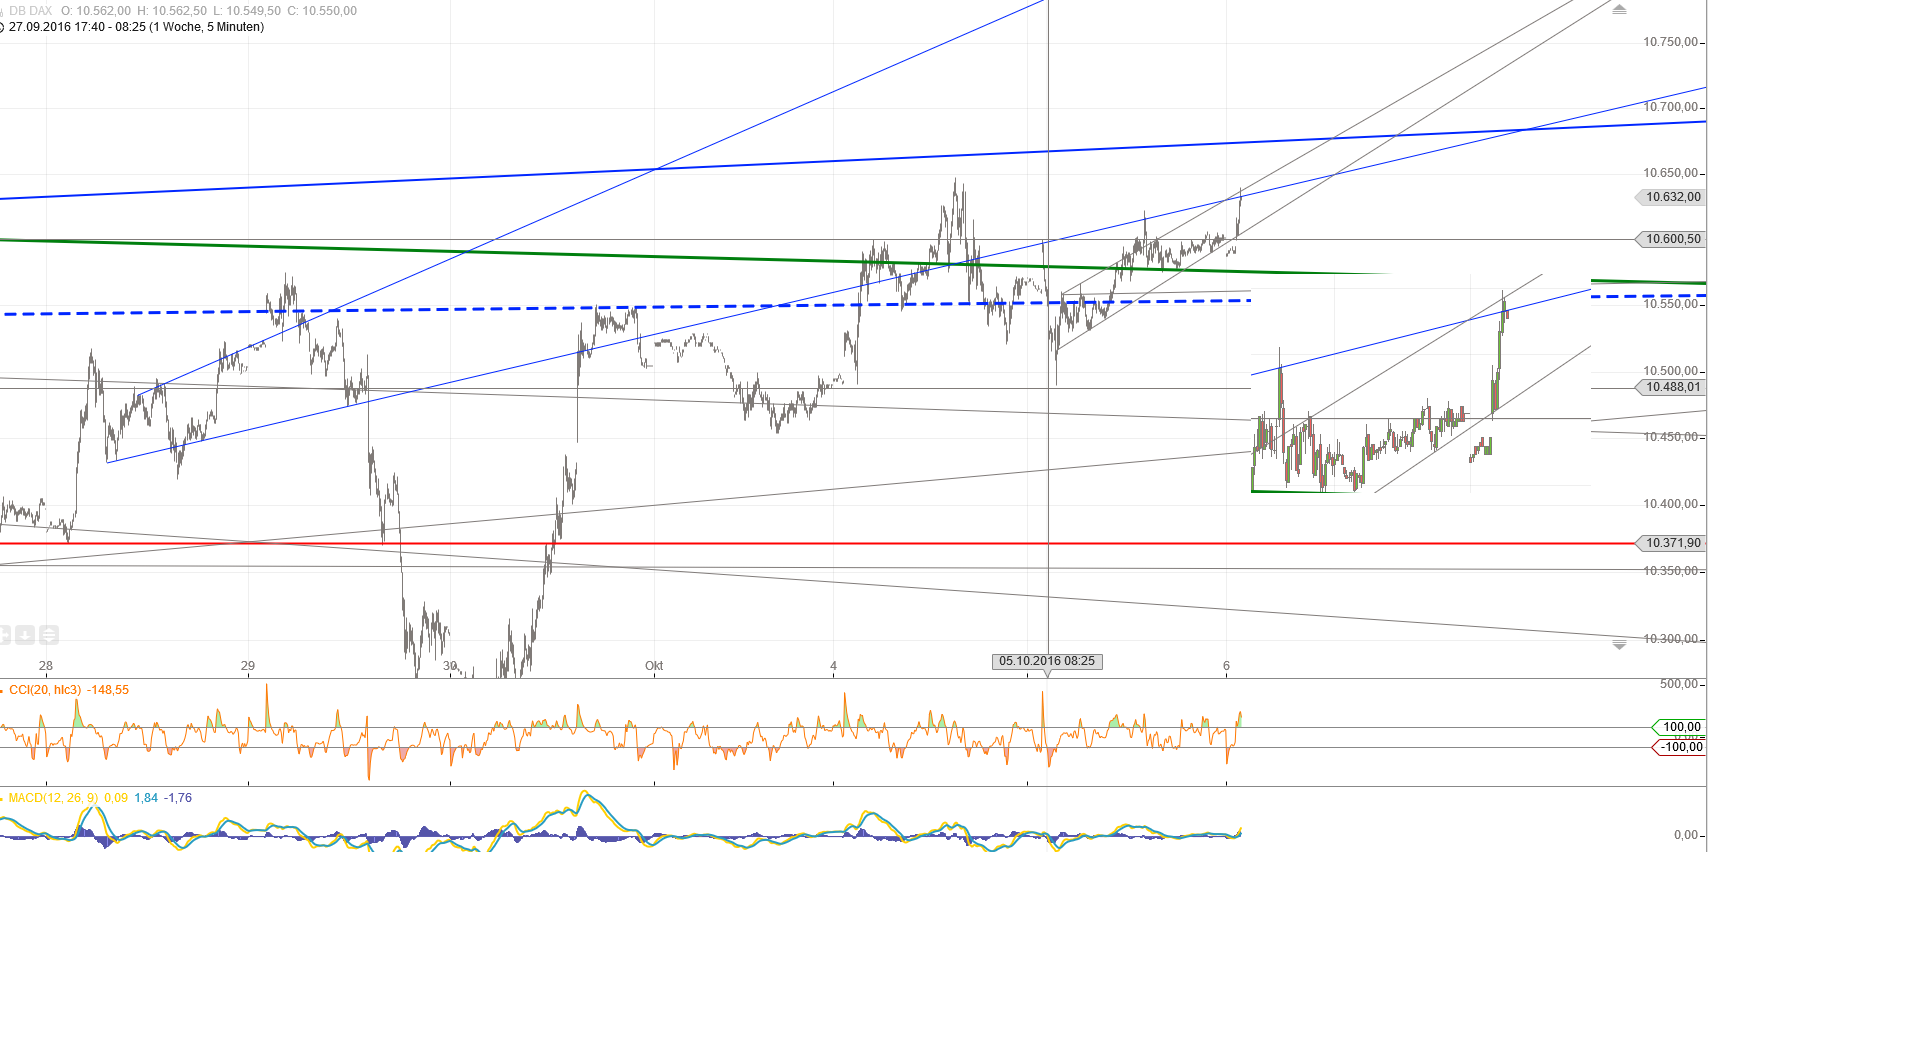
Task: Select the 10.371,90 price tag
Action: pyautogui.click(x=1670, y=543)
